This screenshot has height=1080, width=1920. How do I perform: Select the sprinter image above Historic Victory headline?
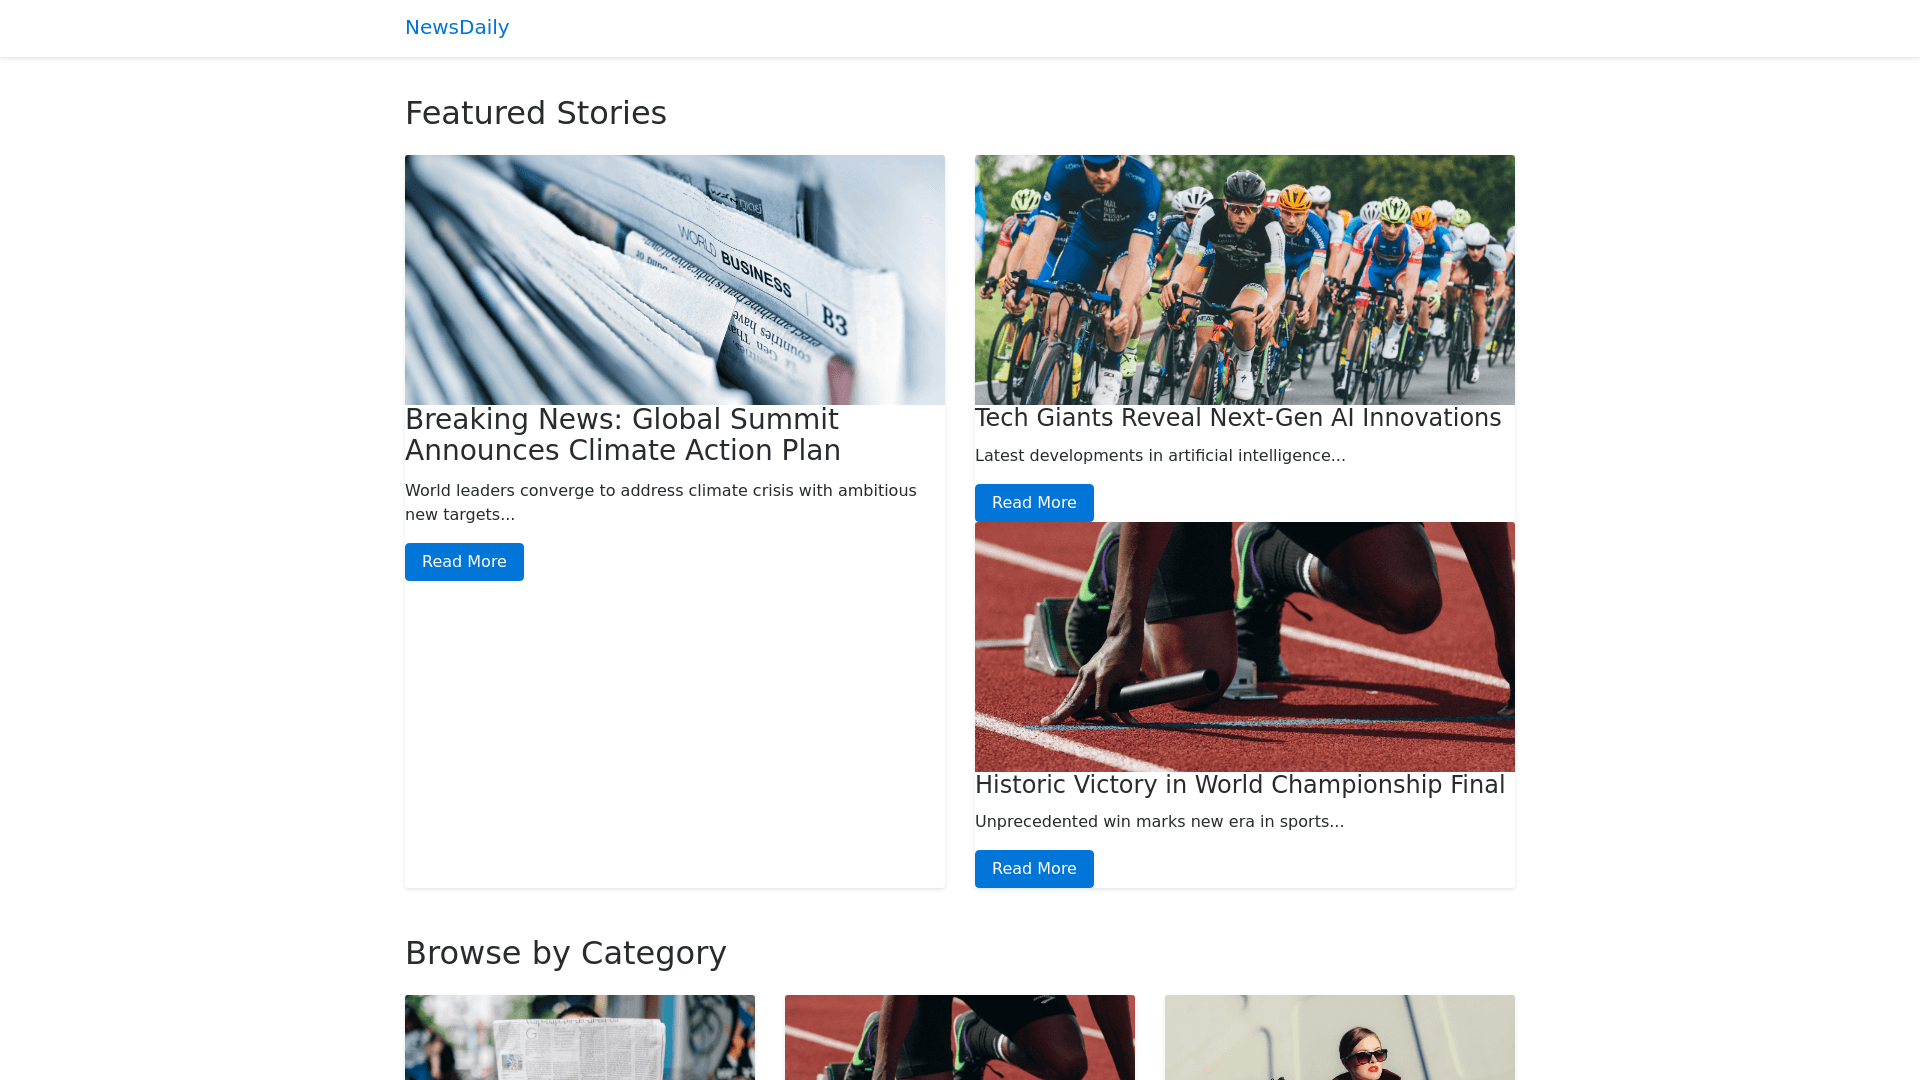click(1245, 647)
